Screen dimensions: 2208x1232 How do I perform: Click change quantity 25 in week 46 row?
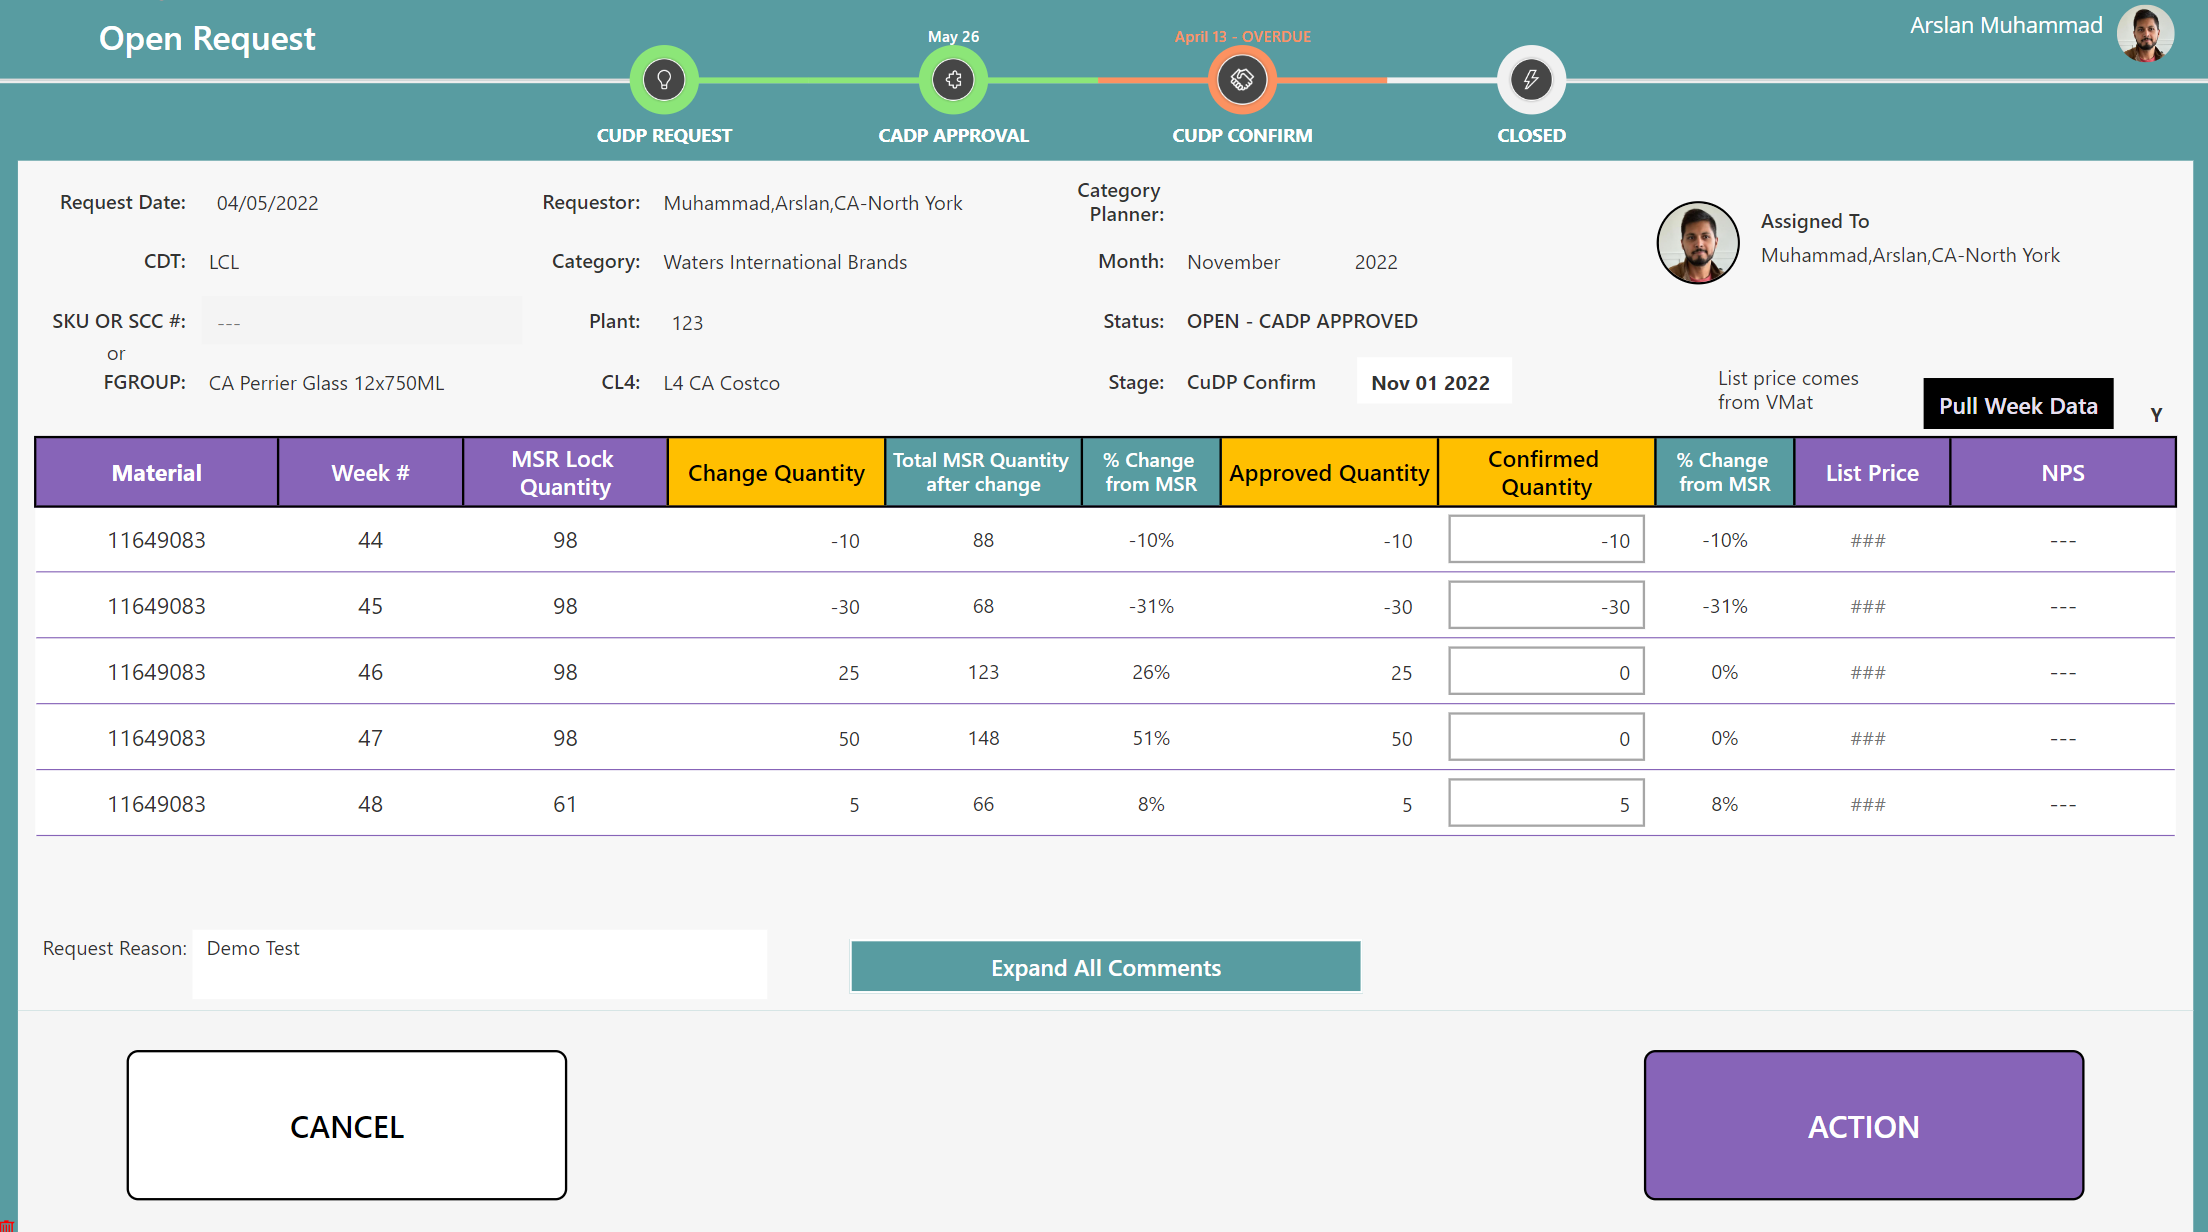click(x=848, y=673)
